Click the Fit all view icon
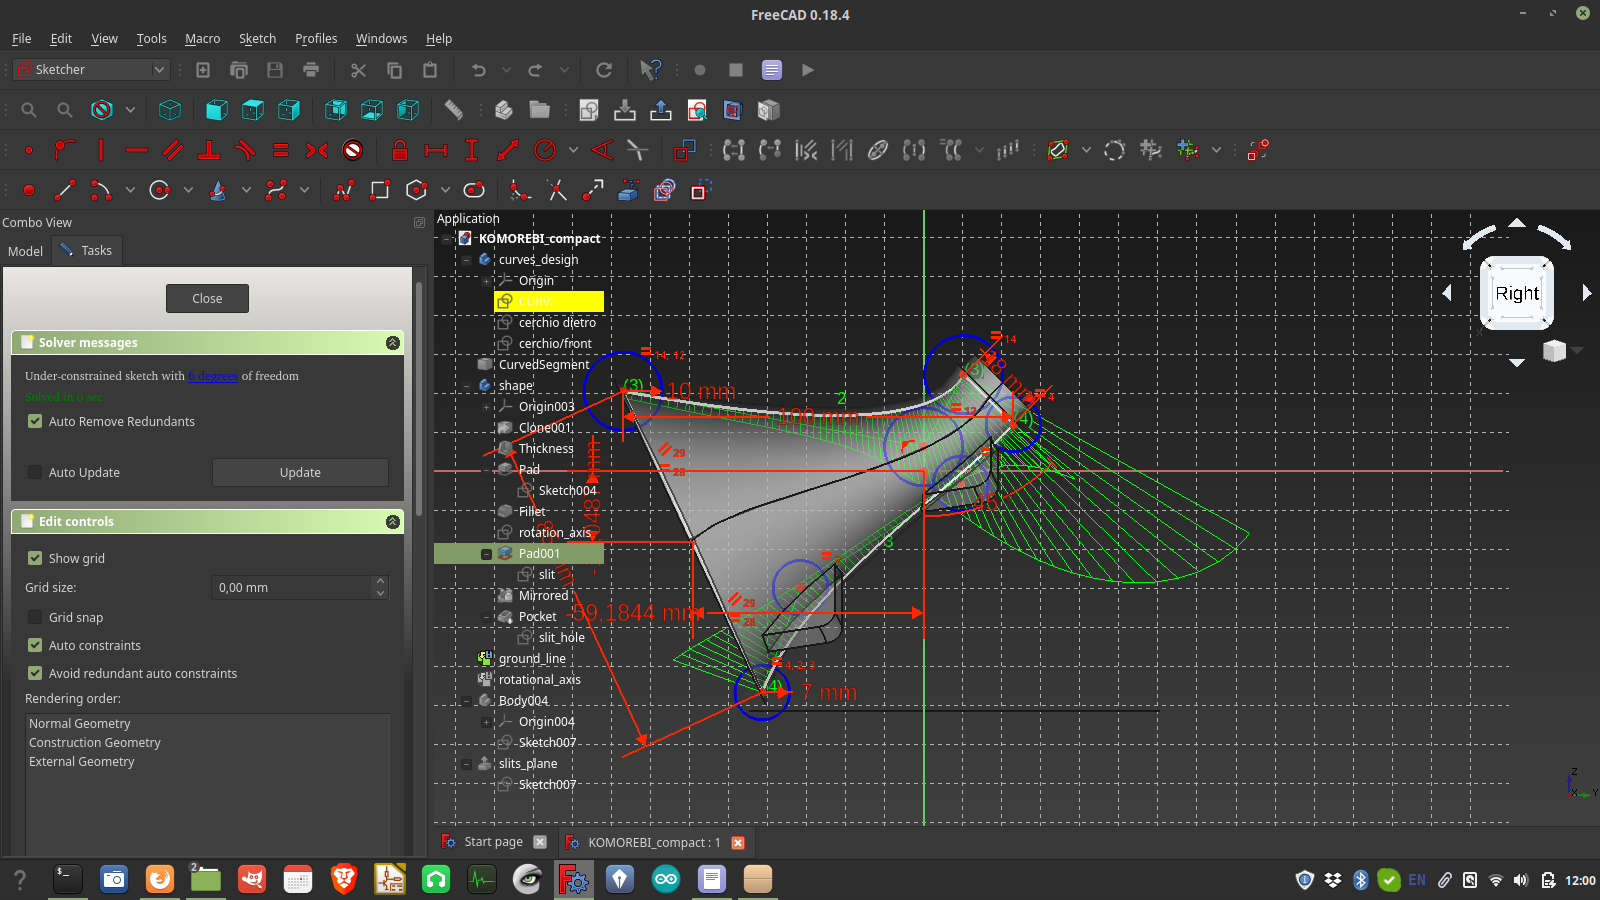 coord(29,110)
